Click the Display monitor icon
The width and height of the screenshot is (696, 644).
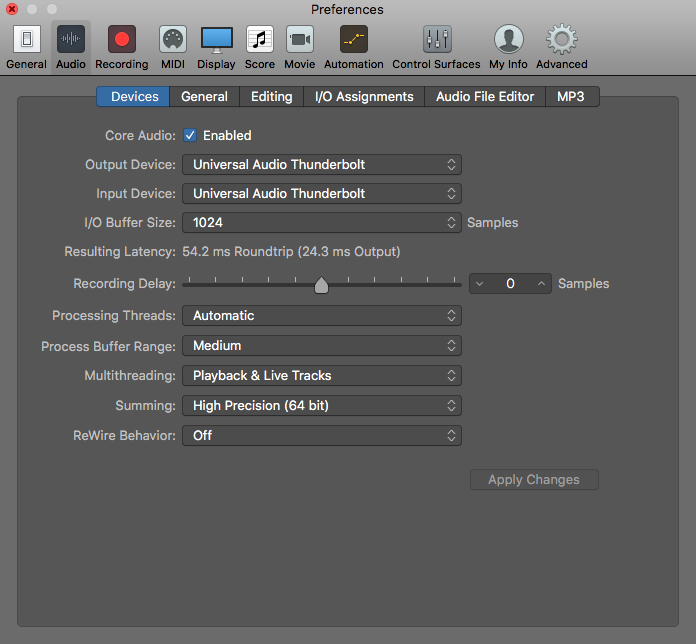216,40
